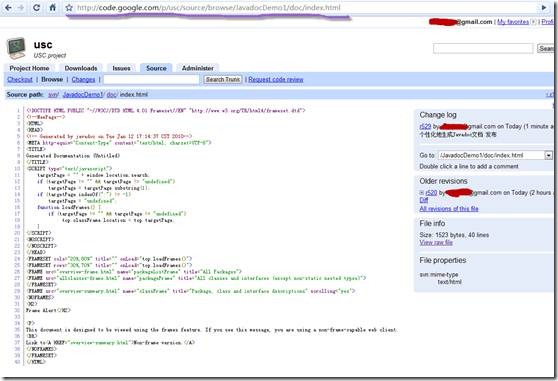Click the usc project title
558x381 pixels.
click(x=43, y=44)
